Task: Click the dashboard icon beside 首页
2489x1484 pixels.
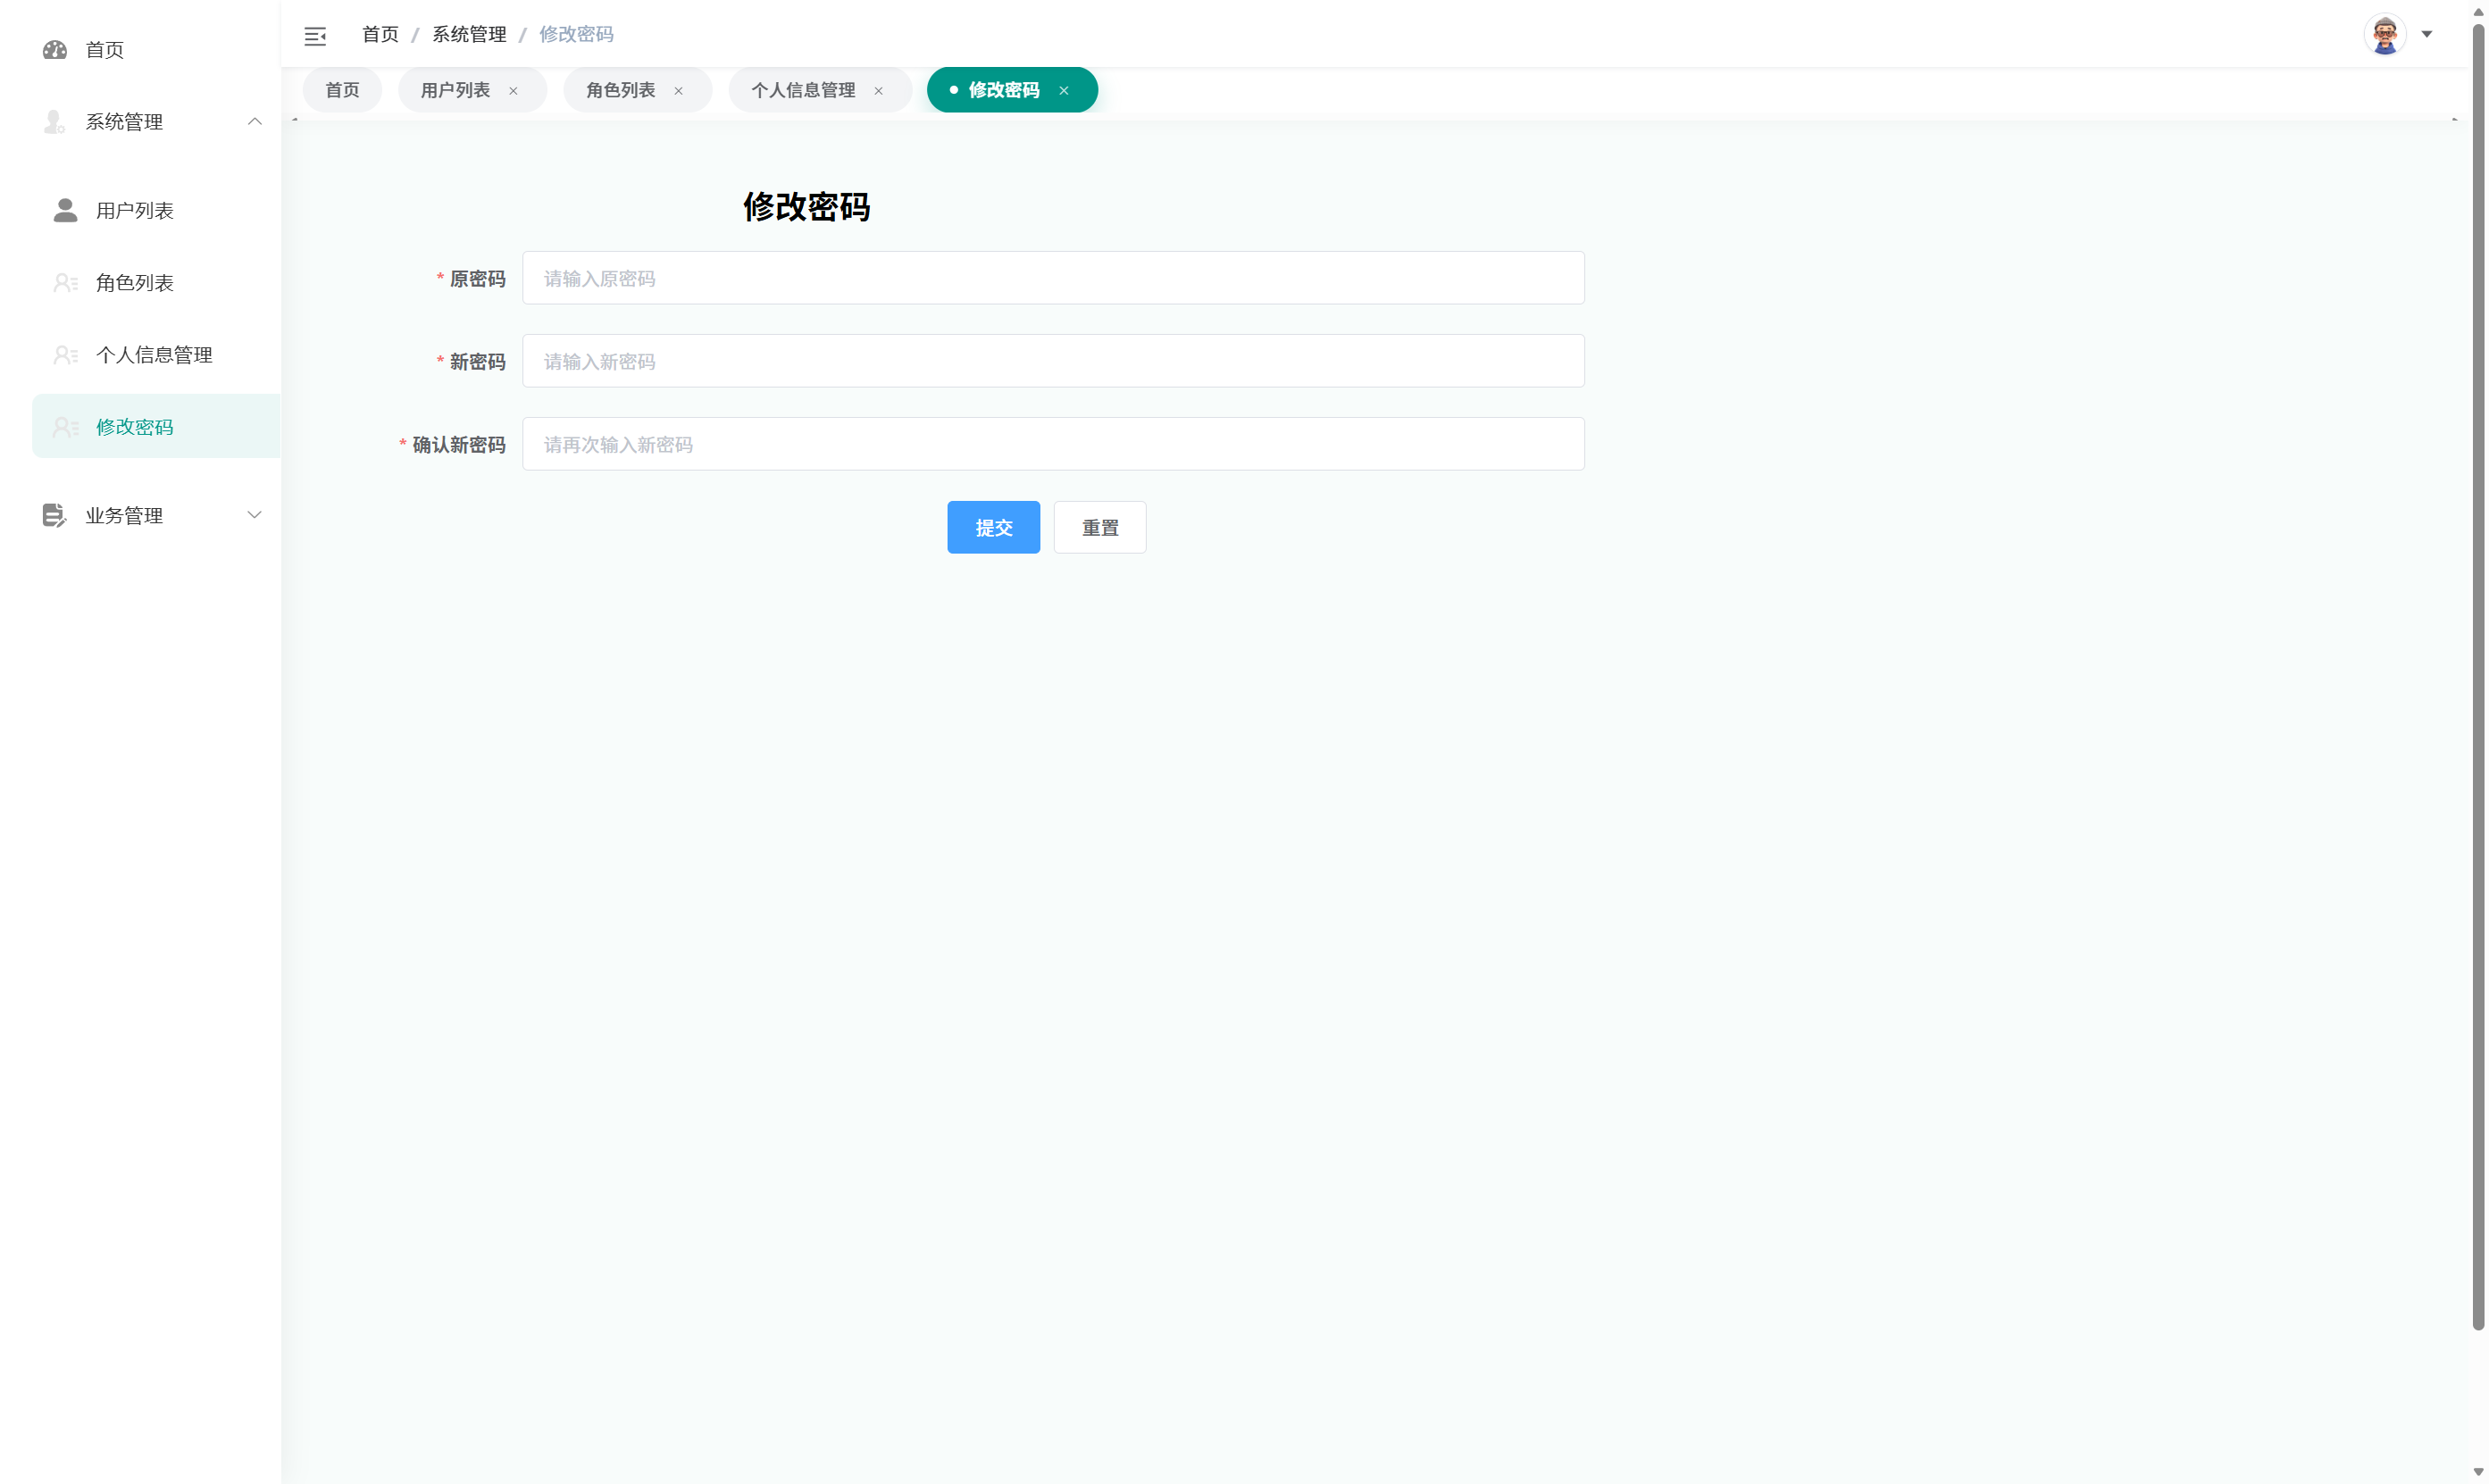Action: click(x=55, y=50)
